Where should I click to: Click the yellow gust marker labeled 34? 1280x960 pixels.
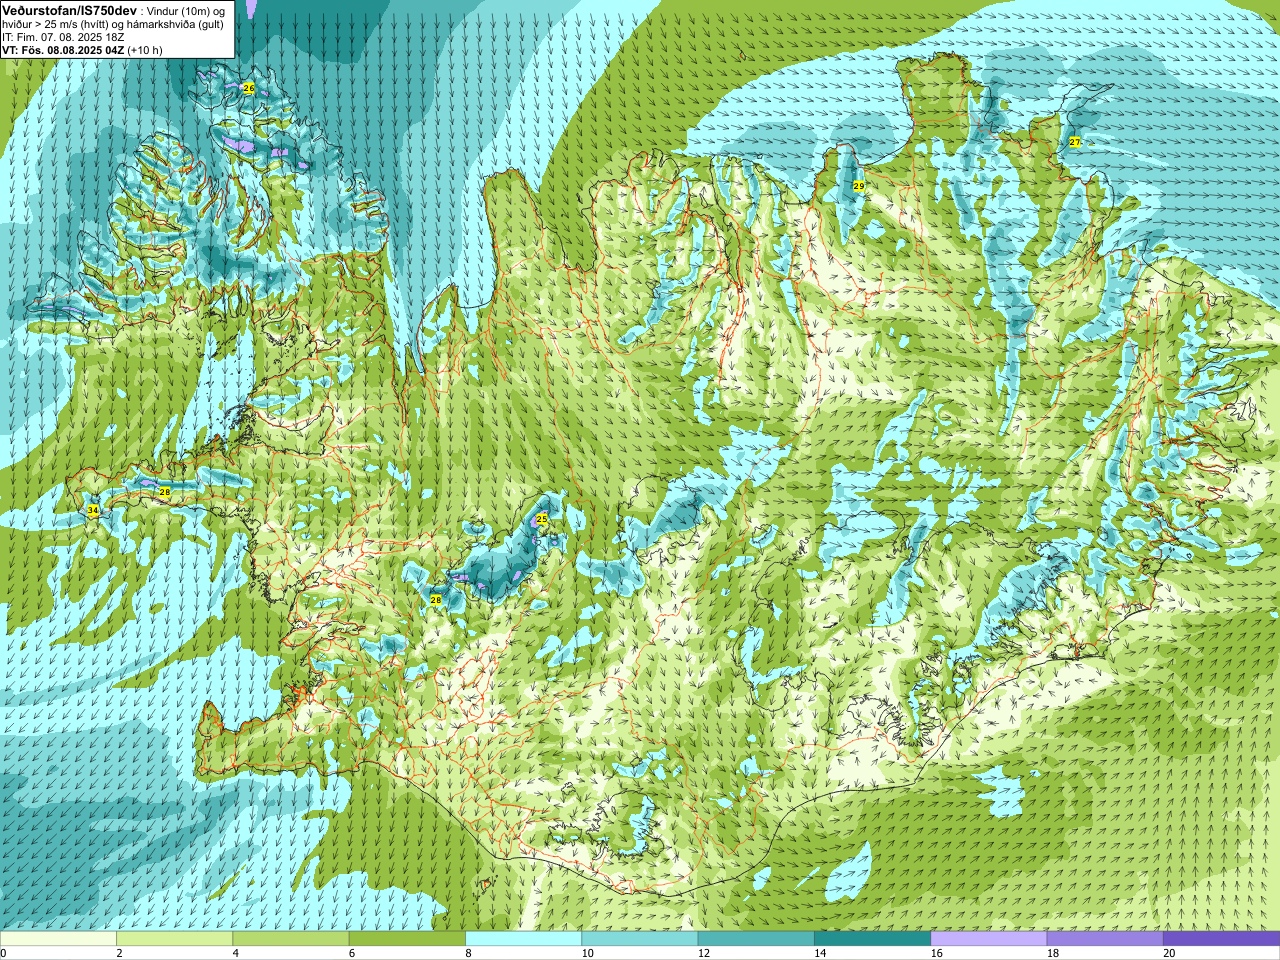[x=93, y=510]
